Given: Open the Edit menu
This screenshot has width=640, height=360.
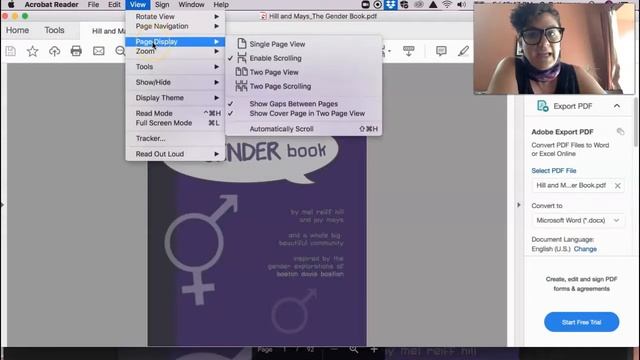Looking at the screenshot, I should pyautogui.click(x=114, y=4).
